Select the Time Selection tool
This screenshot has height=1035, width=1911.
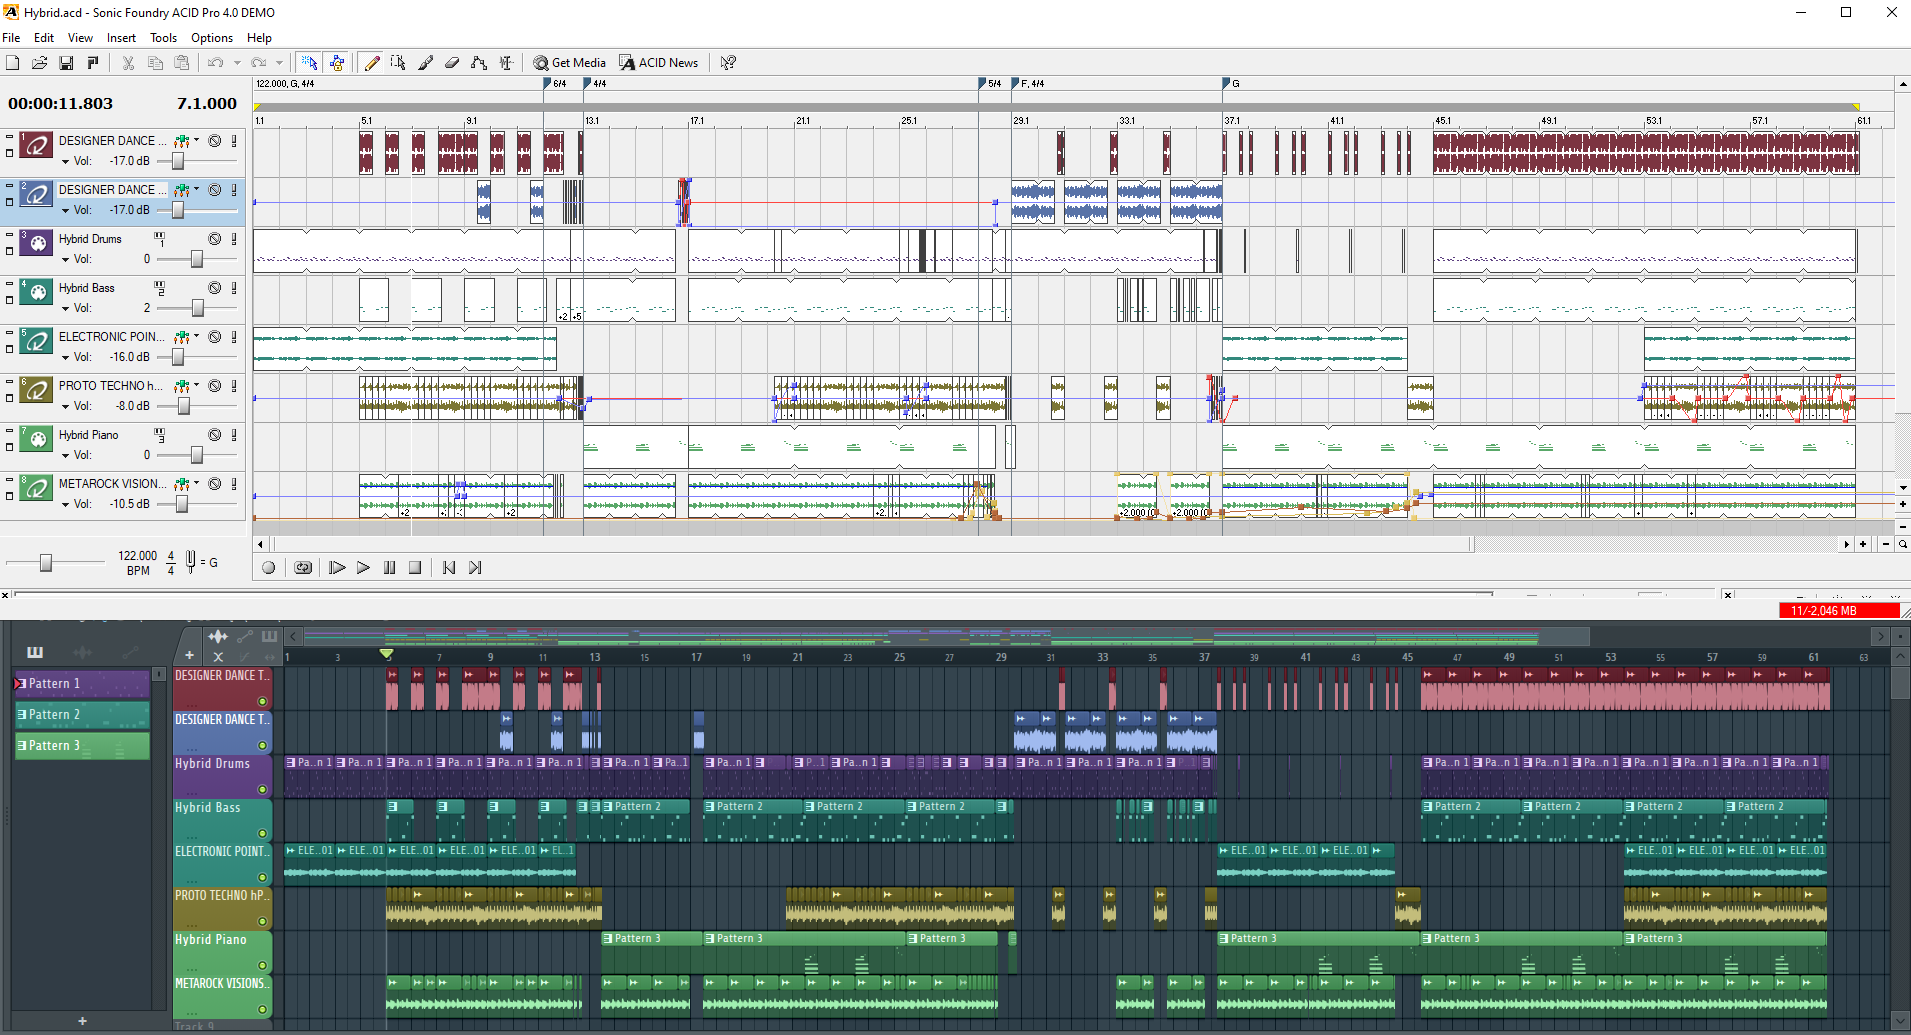506,63
